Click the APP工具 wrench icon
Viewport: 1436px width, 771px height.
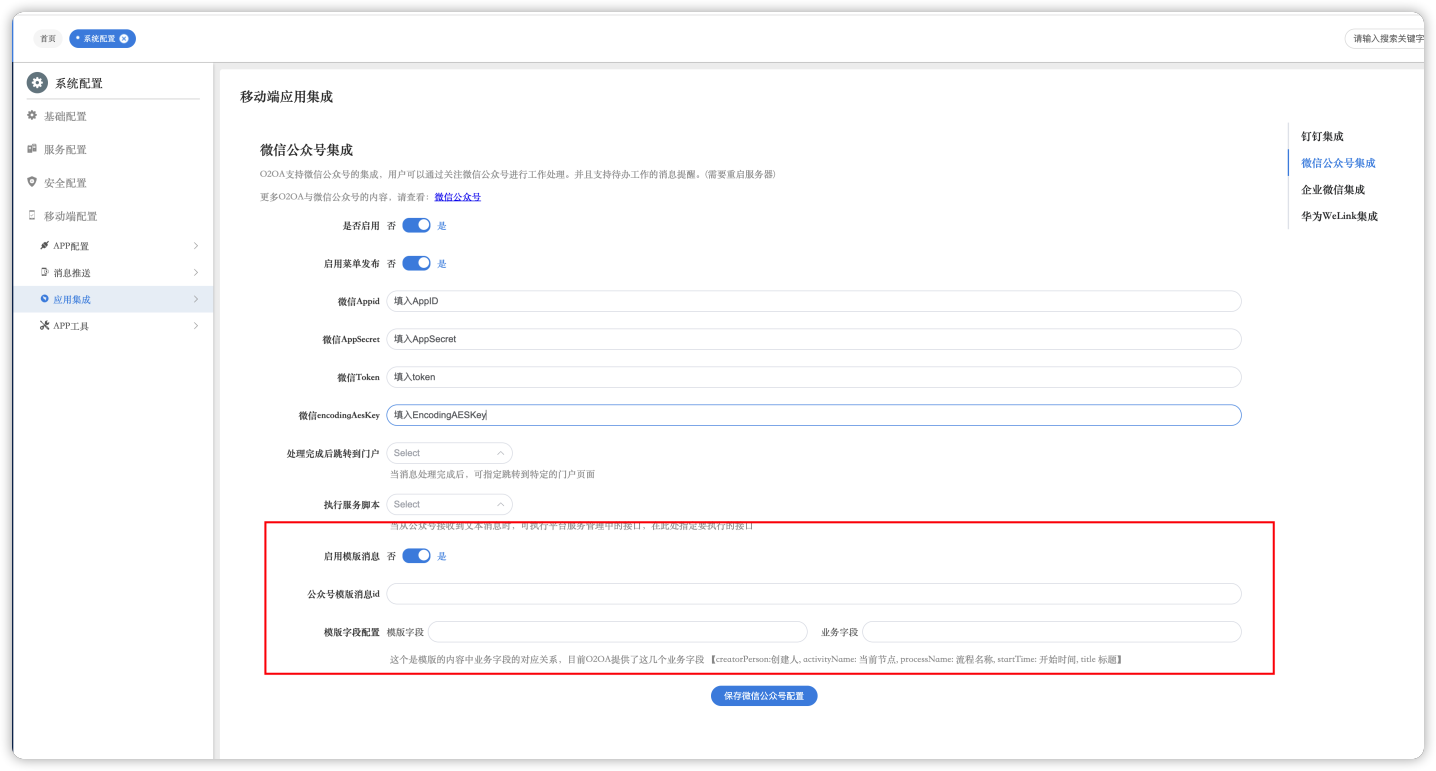[x=44, y=326]
